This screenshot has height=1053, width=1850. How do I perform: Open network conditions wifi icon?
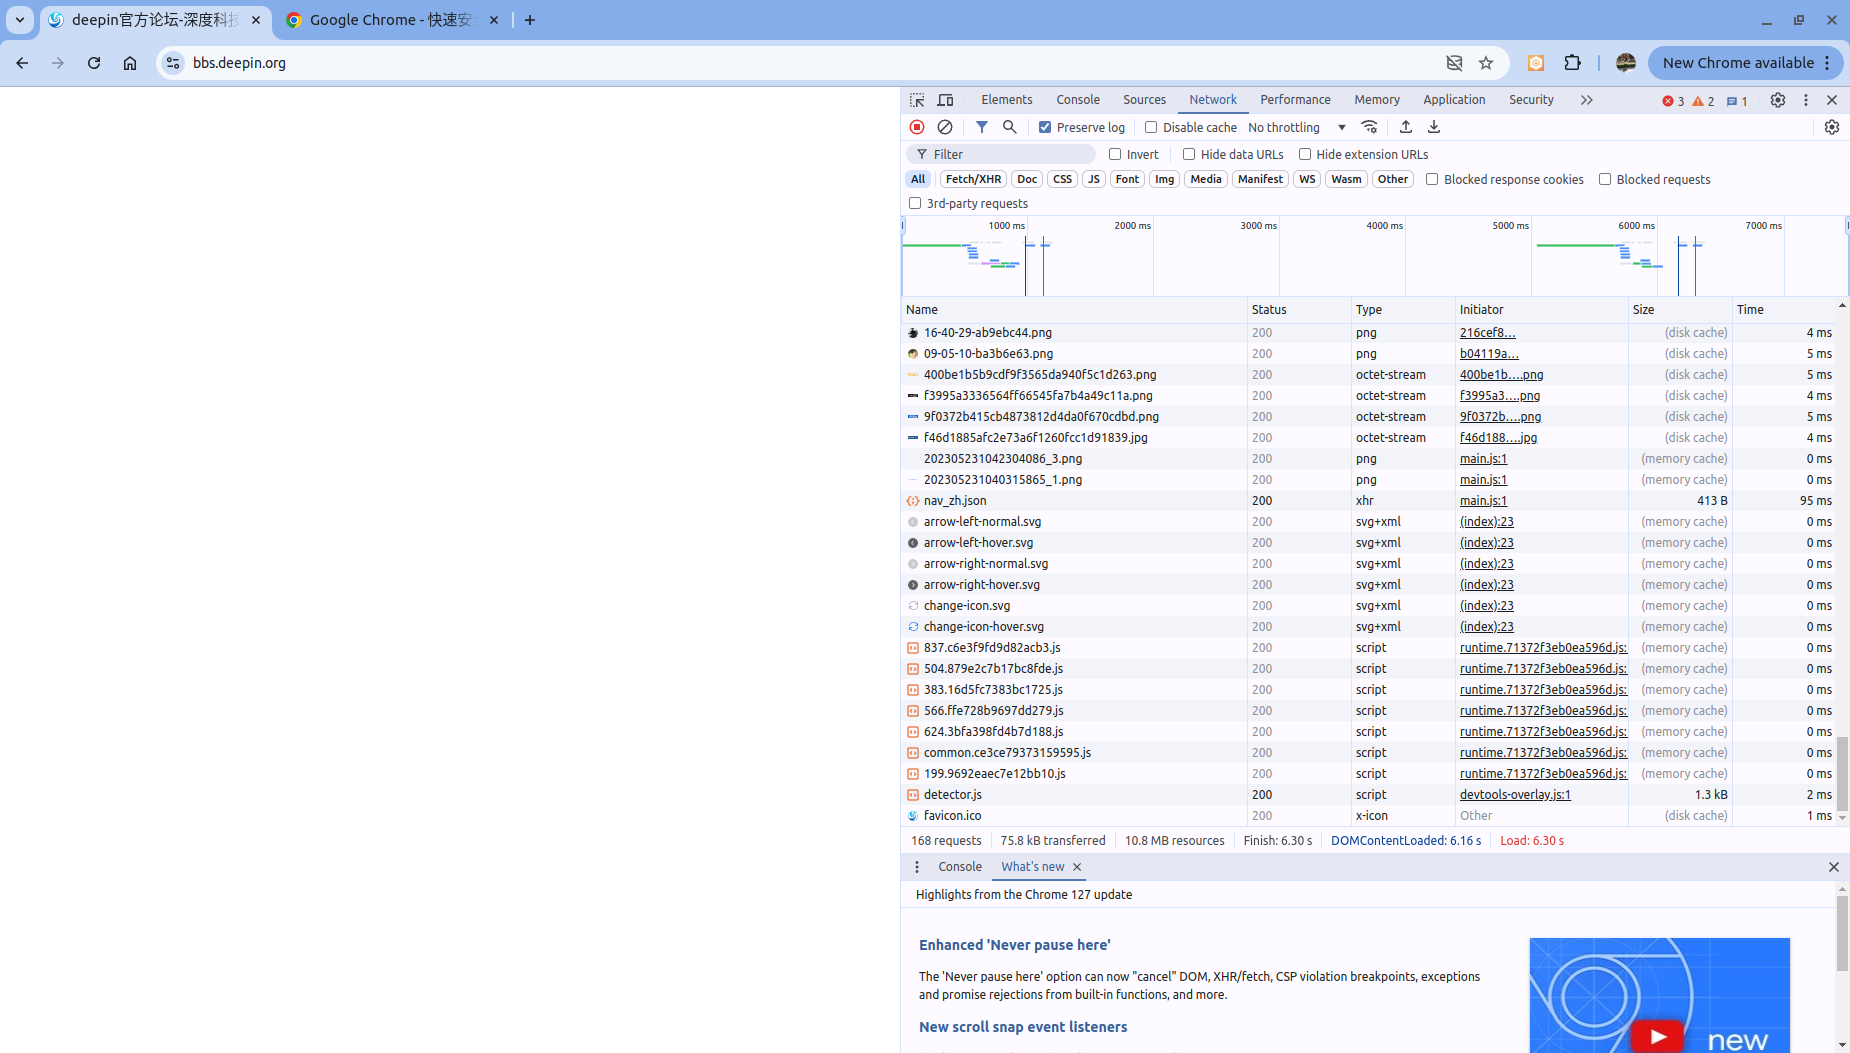coord(1370,127)
